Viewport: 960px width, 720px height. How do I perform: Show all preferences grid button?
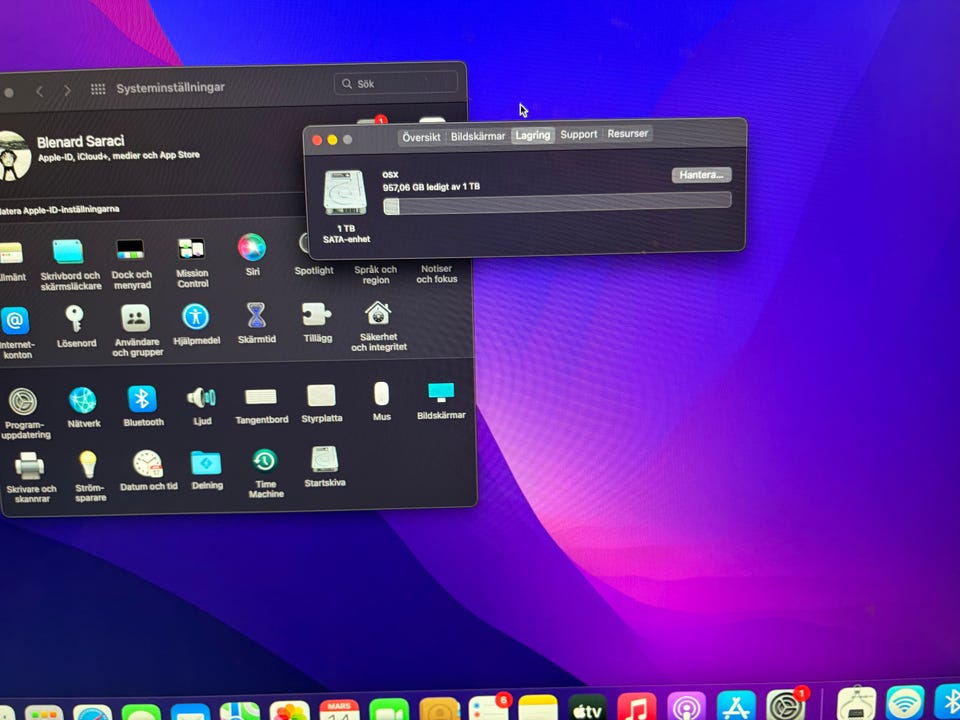[98, 89]
